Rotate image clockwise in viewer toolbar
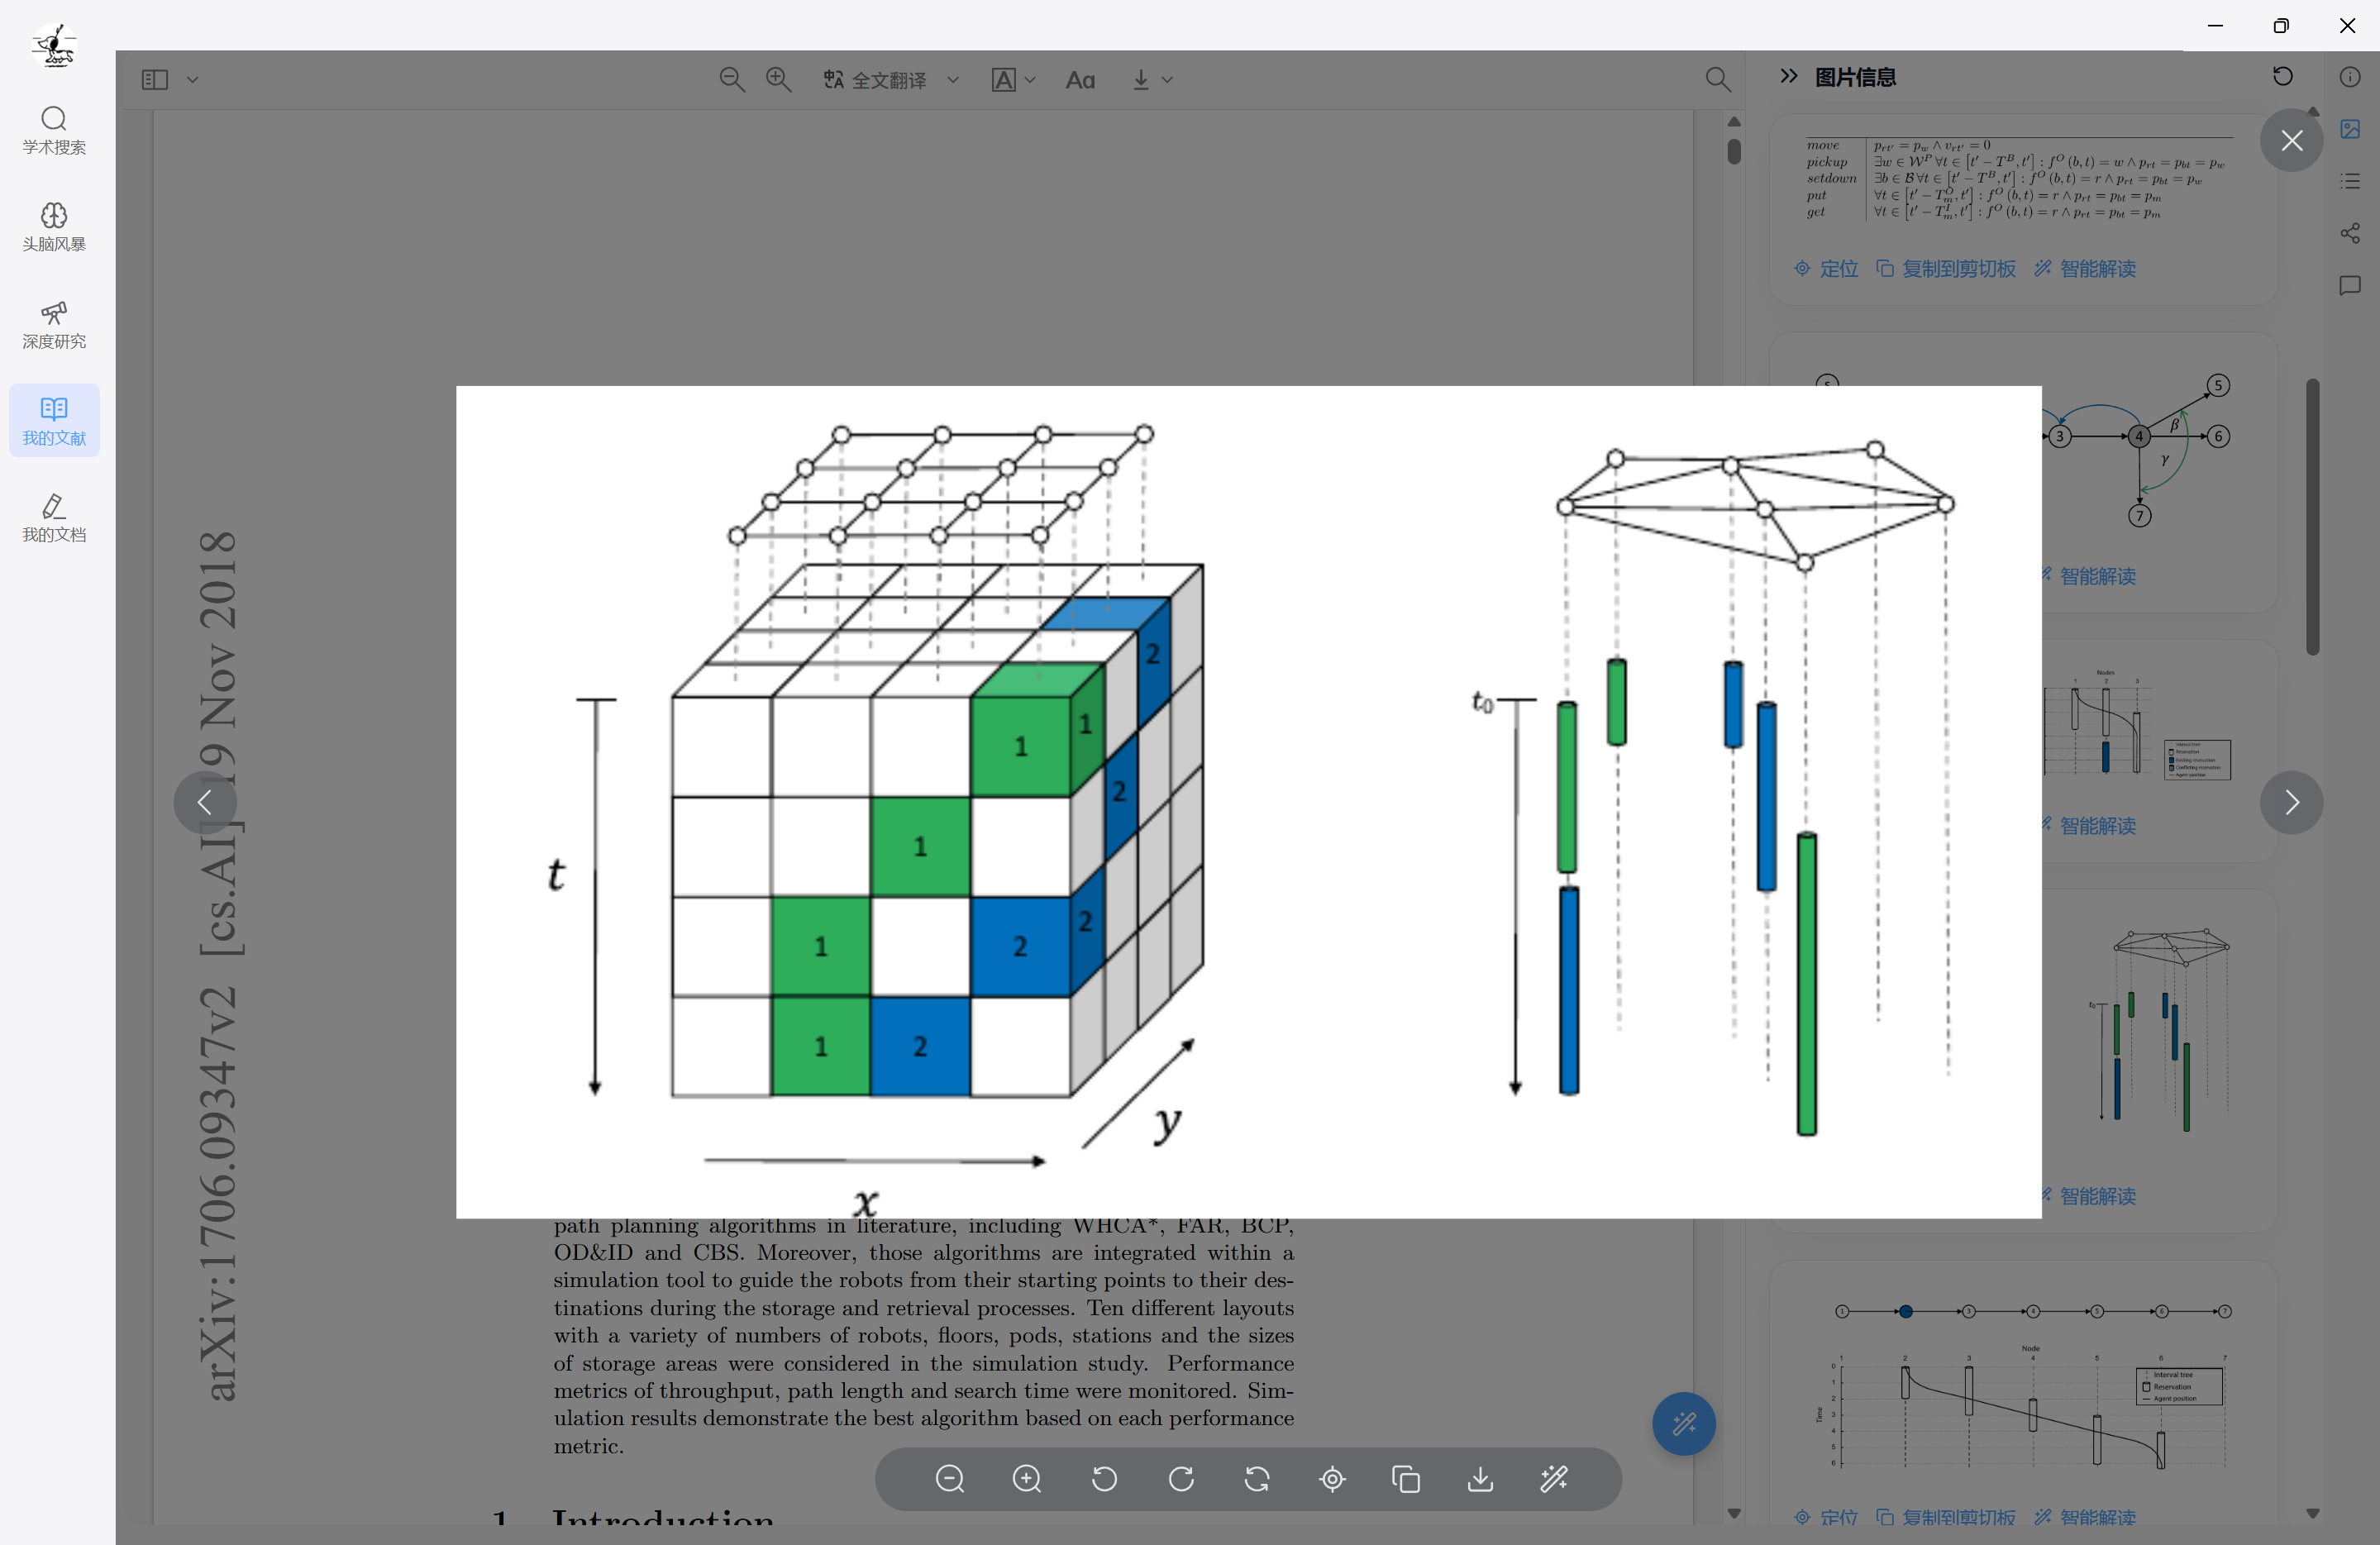The image size is (2380, 1545). coord(1181,1478)
